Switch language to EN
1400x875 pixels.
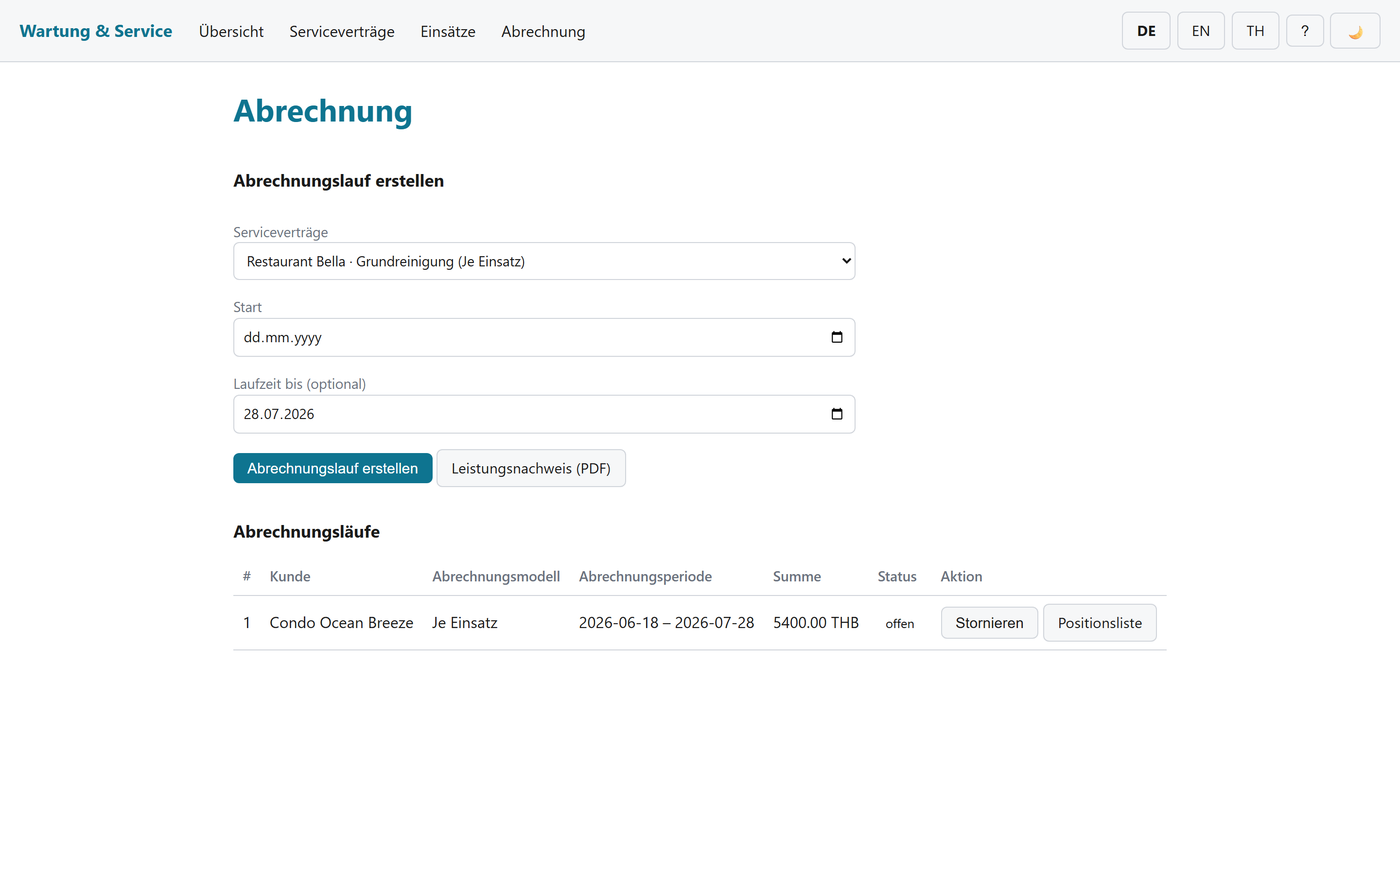click(1201, 31)
